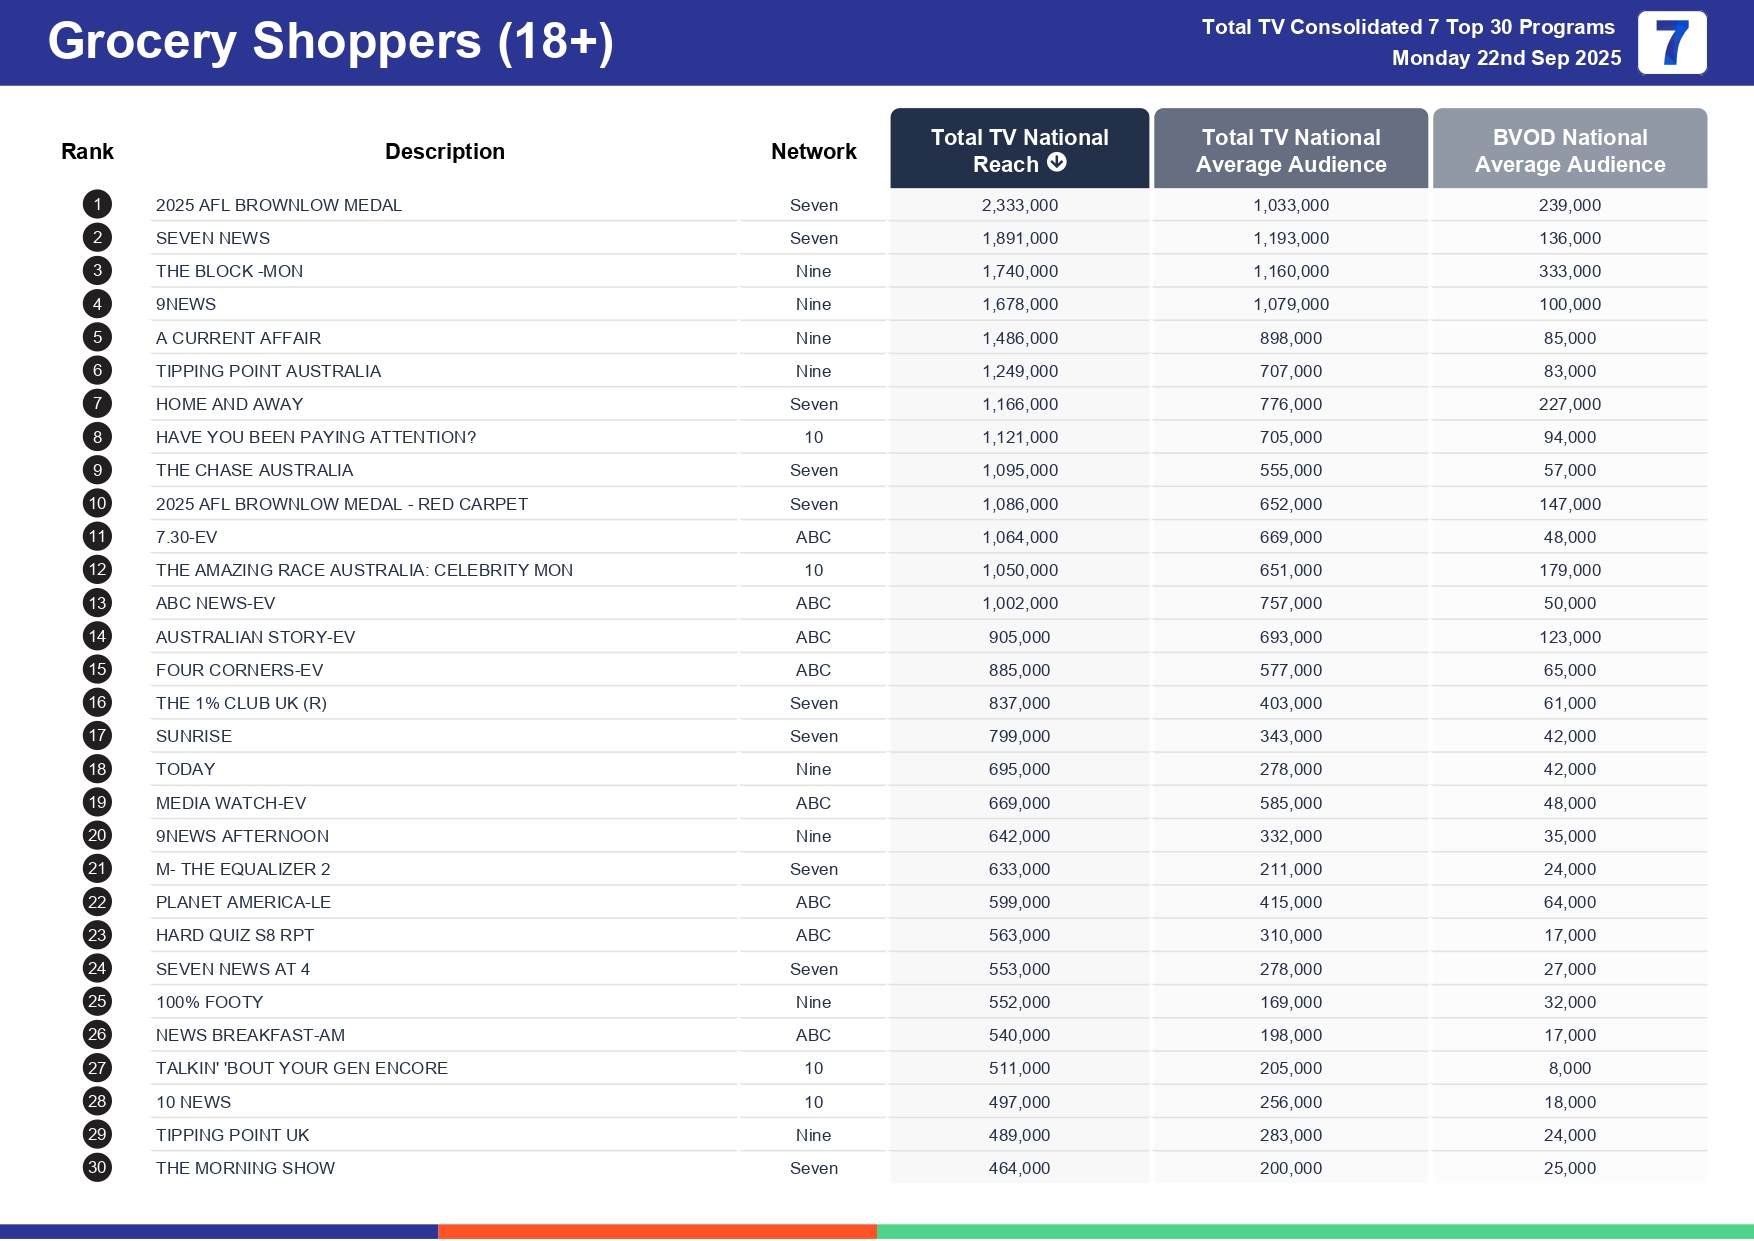Image resolution: width=1754 pixels, height=1241 pixels.
Task: Select the rank 15 number badge
Action: point(97,669)
